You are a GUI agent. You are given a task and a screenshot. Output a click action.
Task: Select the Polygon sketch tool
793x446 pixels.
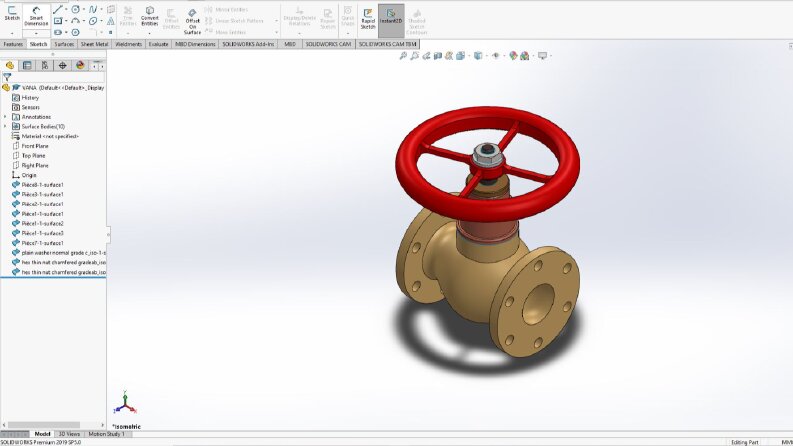click(x=75, y=32)
